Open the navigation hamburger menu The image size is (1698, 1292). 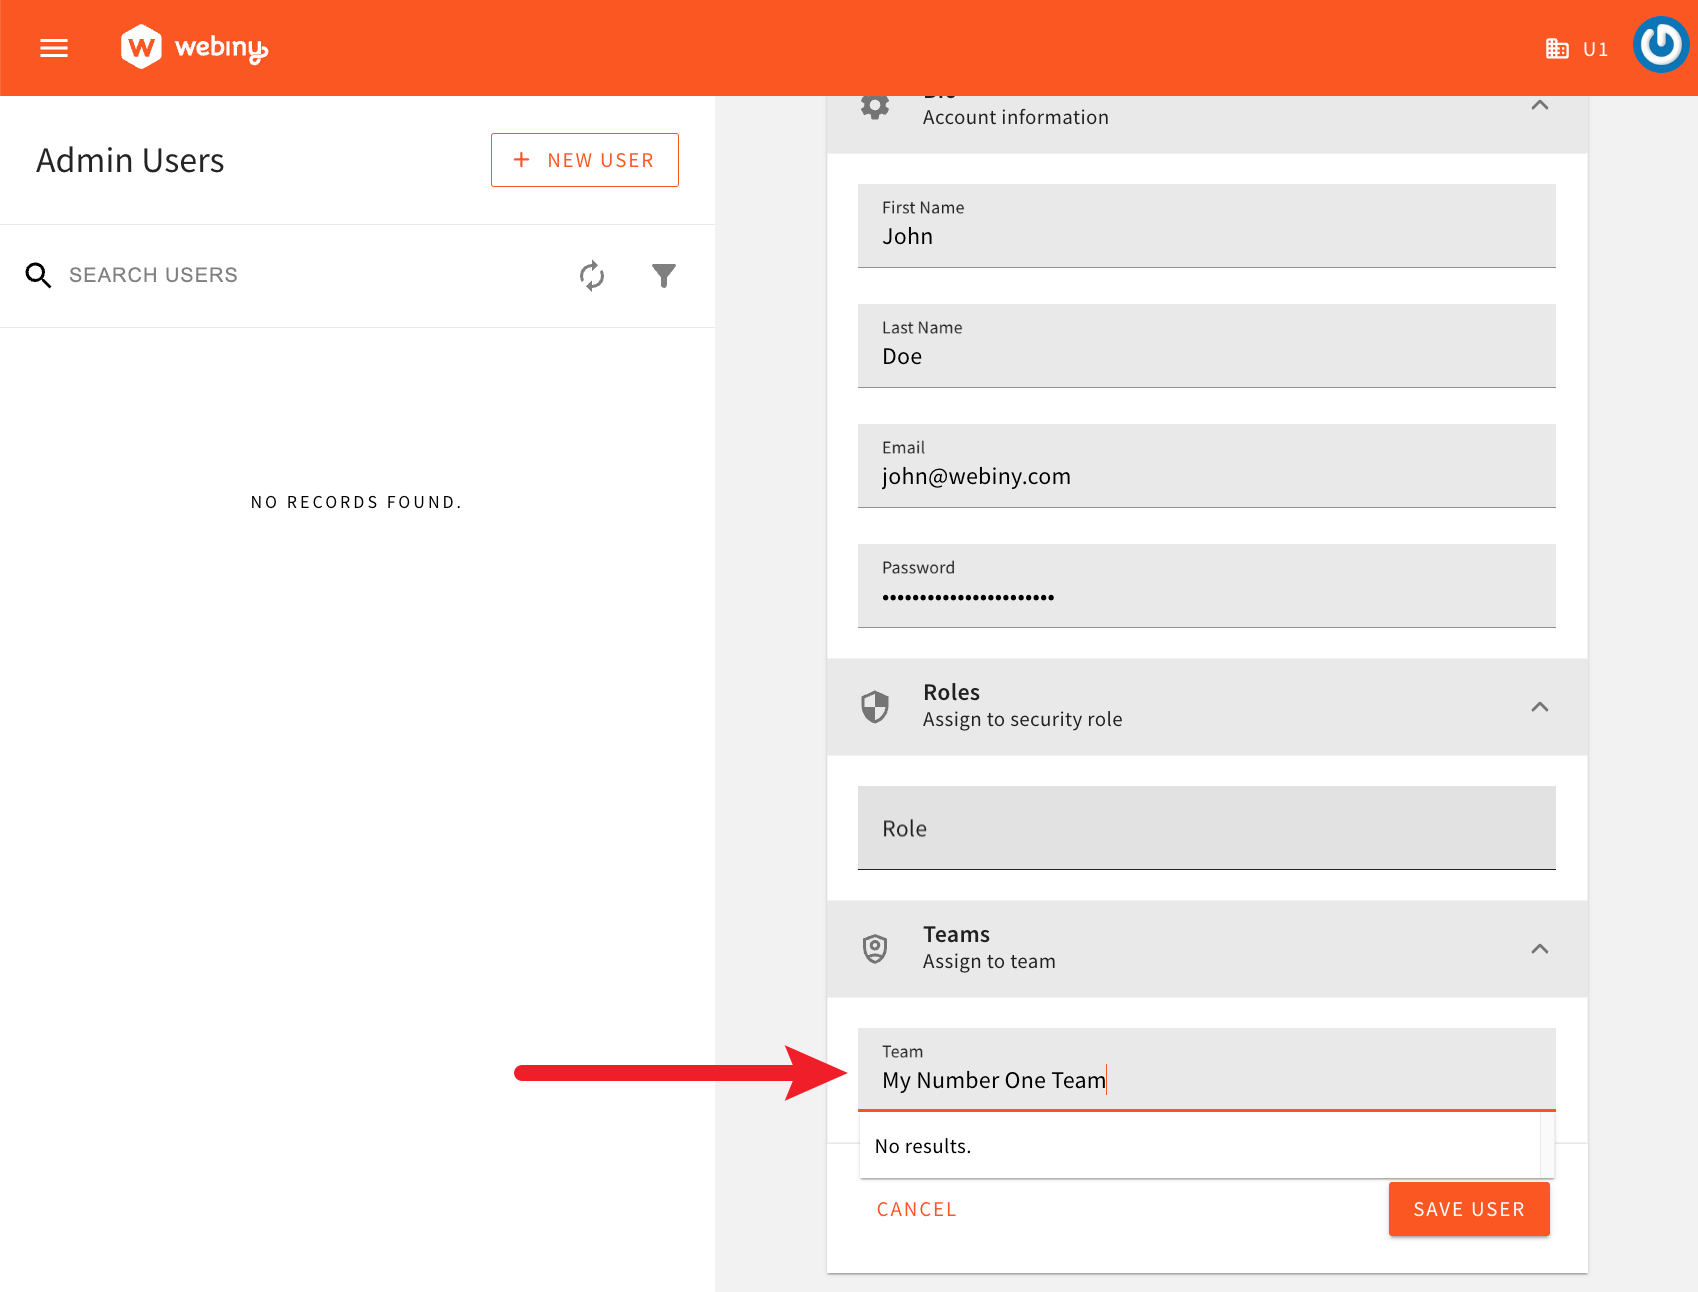click(53, 47)
